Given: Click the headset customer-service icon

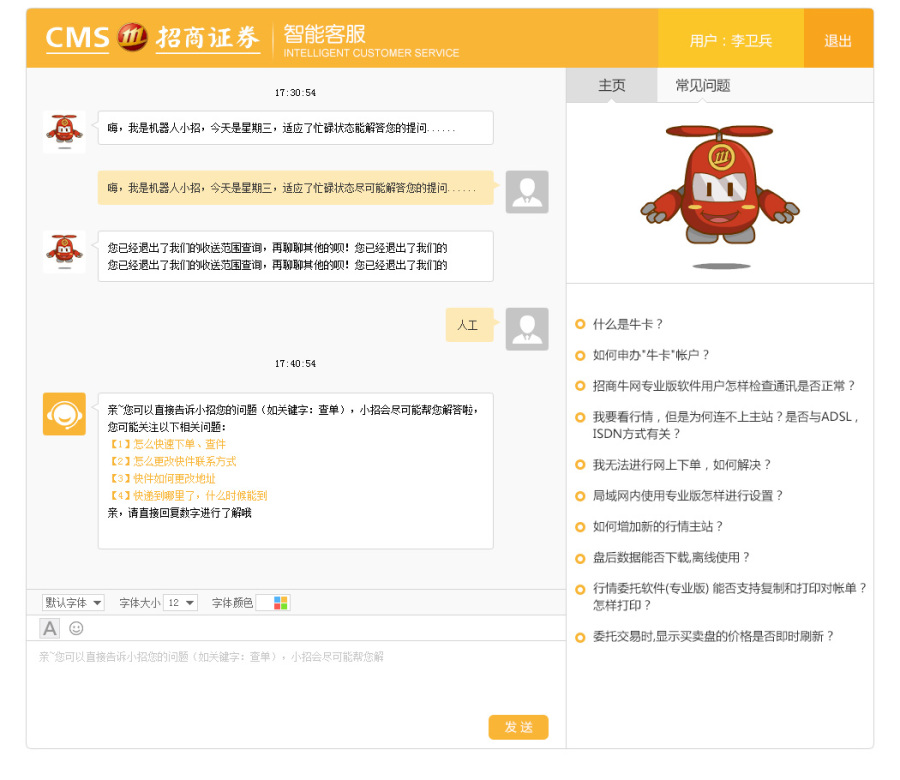Looking at the screenshot, I should click(x=63, y=413).
